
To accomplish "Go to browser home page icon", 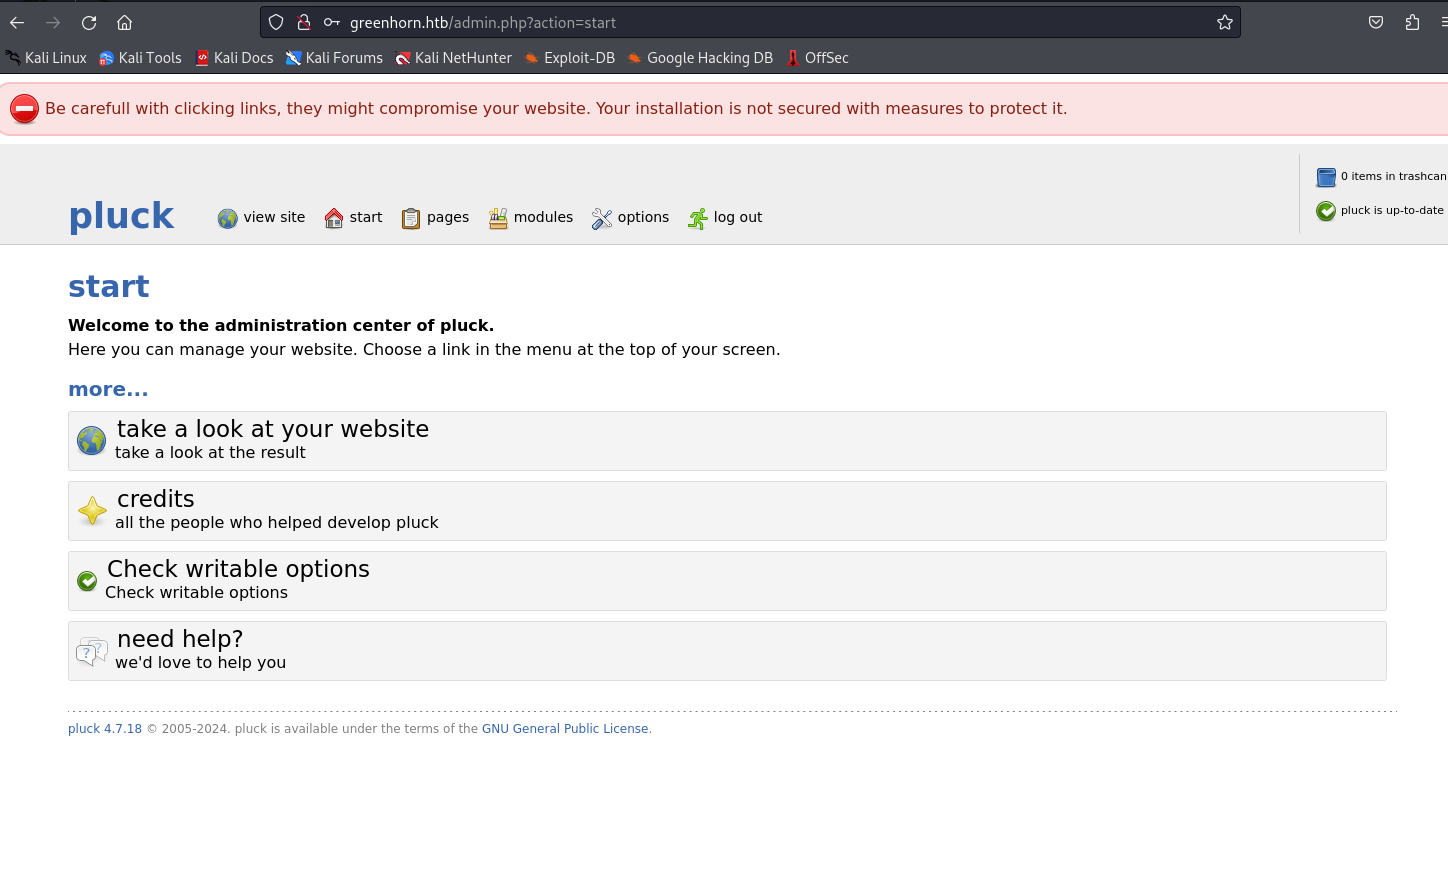I will pyautogui.click(x=124, y=22).
